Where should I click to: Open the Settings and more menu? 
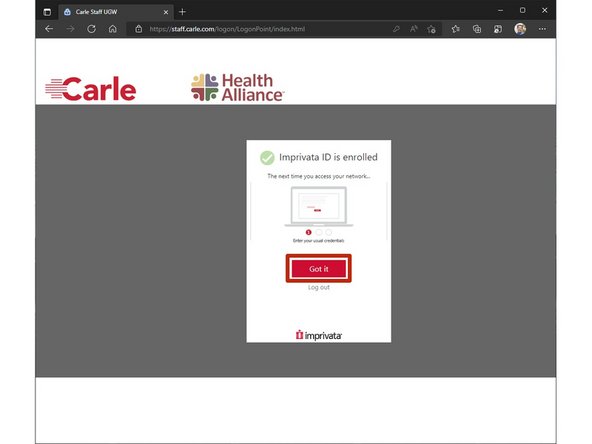click(x=542, y=29)
